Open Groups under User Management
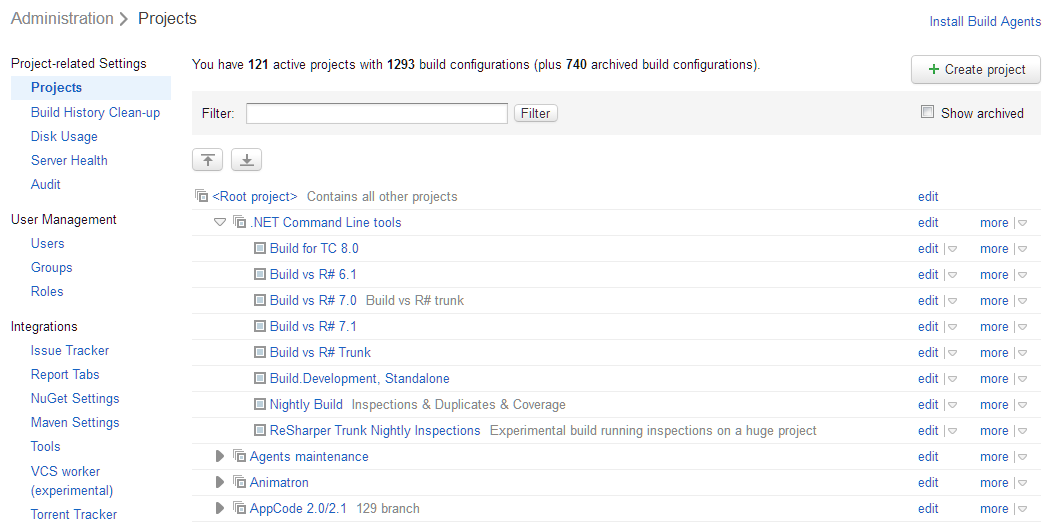The width and height of the screenshot is (1052, 523). 52,268
